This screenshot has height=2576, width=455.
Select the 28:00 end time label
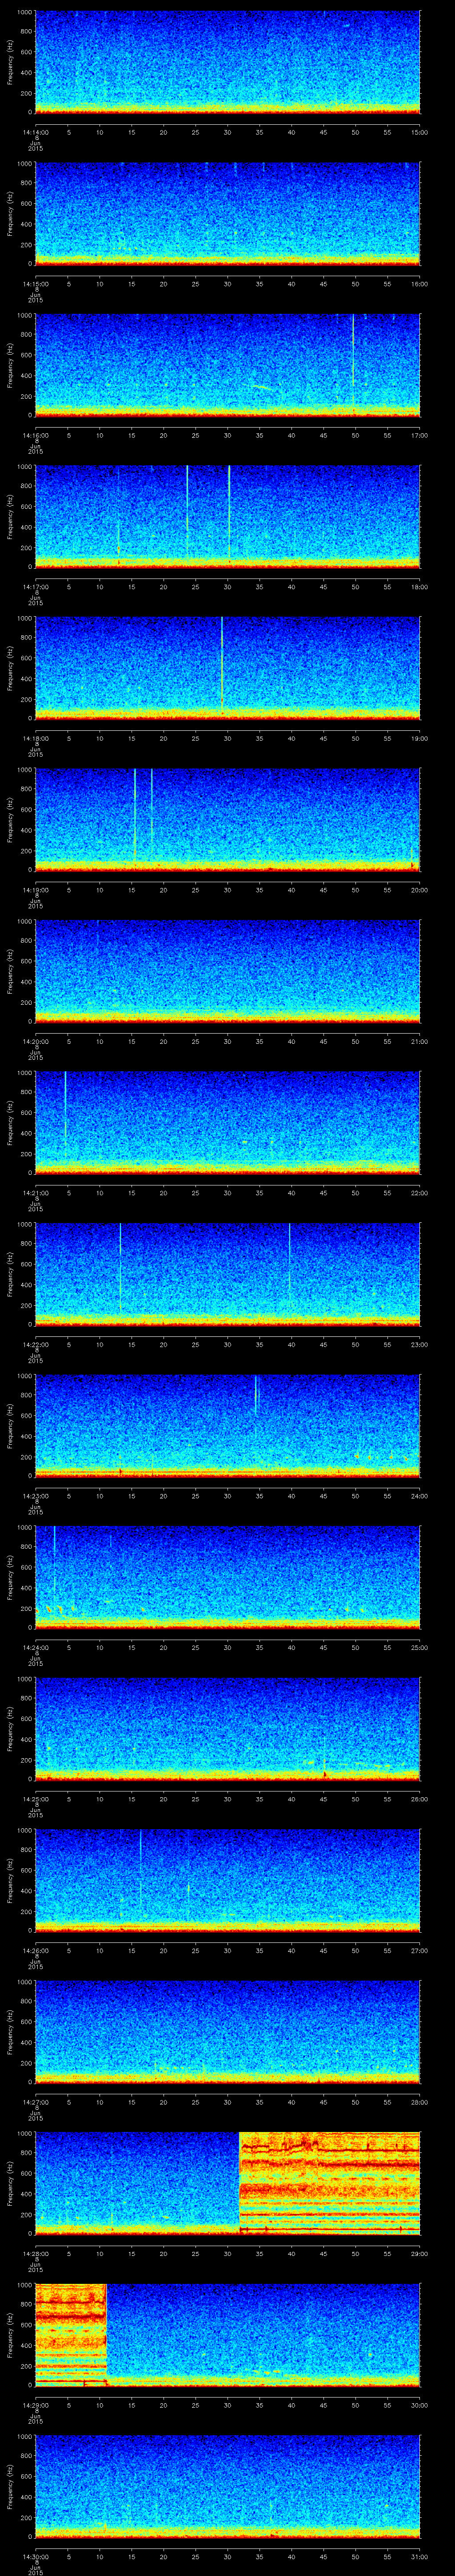coord(419,2102)
